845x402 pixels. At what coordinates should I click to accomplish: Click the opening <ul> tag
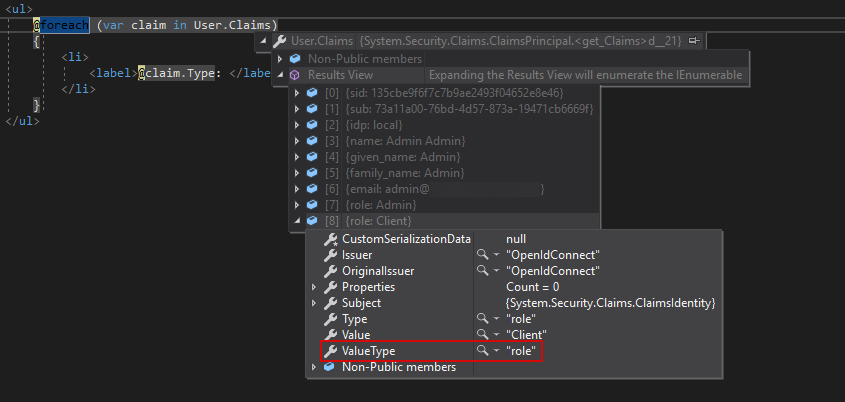click(x=19, y=9)
